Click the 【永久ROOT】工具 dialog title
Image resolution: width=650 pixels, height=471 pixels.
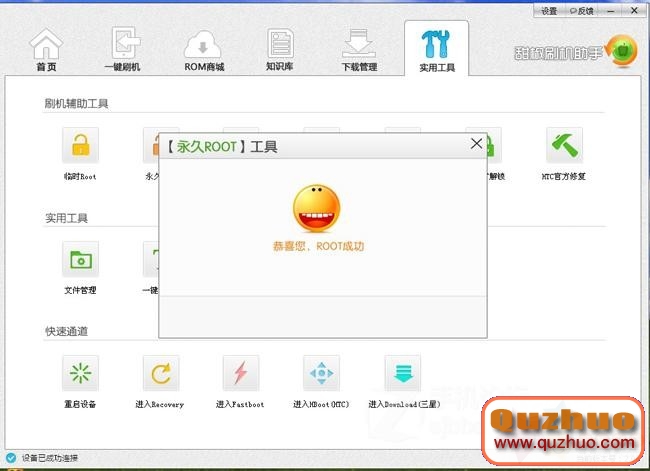click(222, 147)
